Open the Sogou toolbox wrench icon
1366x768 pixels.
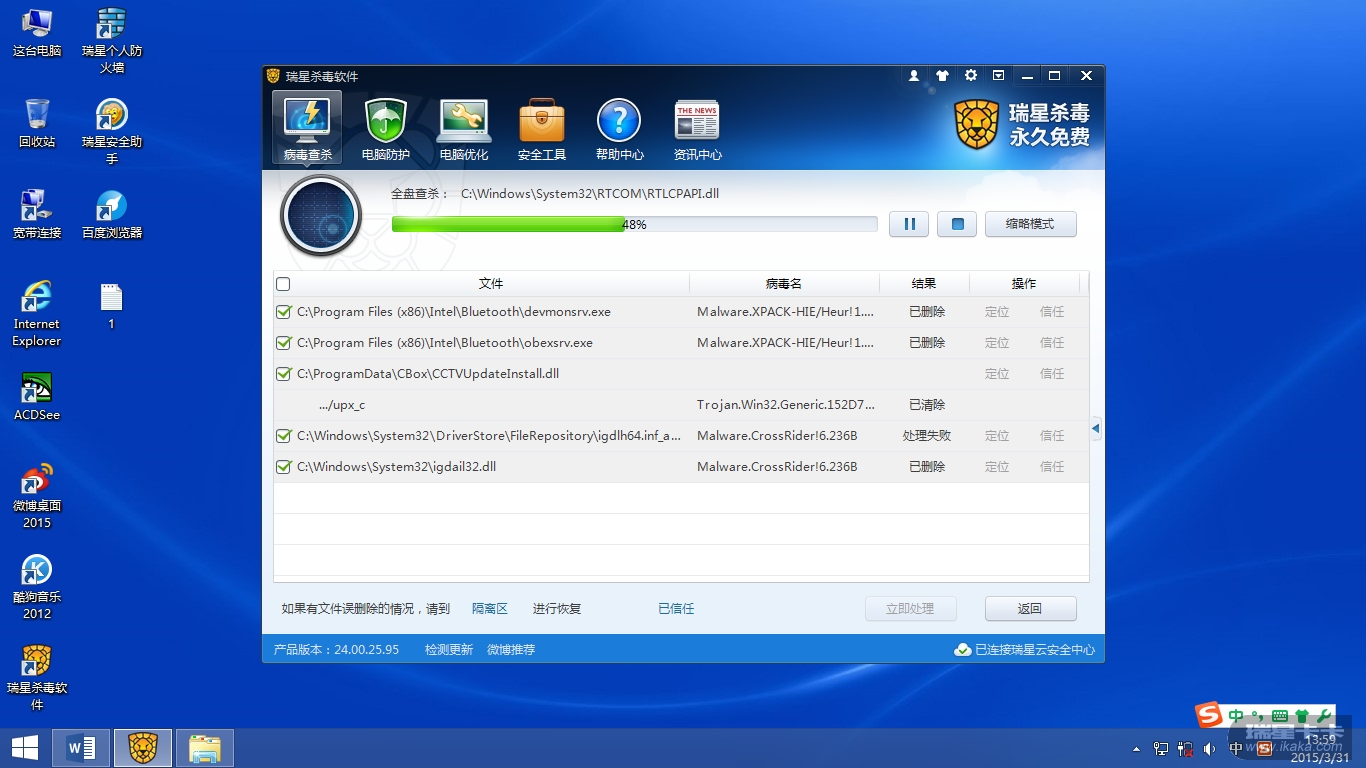point(1325,716)
